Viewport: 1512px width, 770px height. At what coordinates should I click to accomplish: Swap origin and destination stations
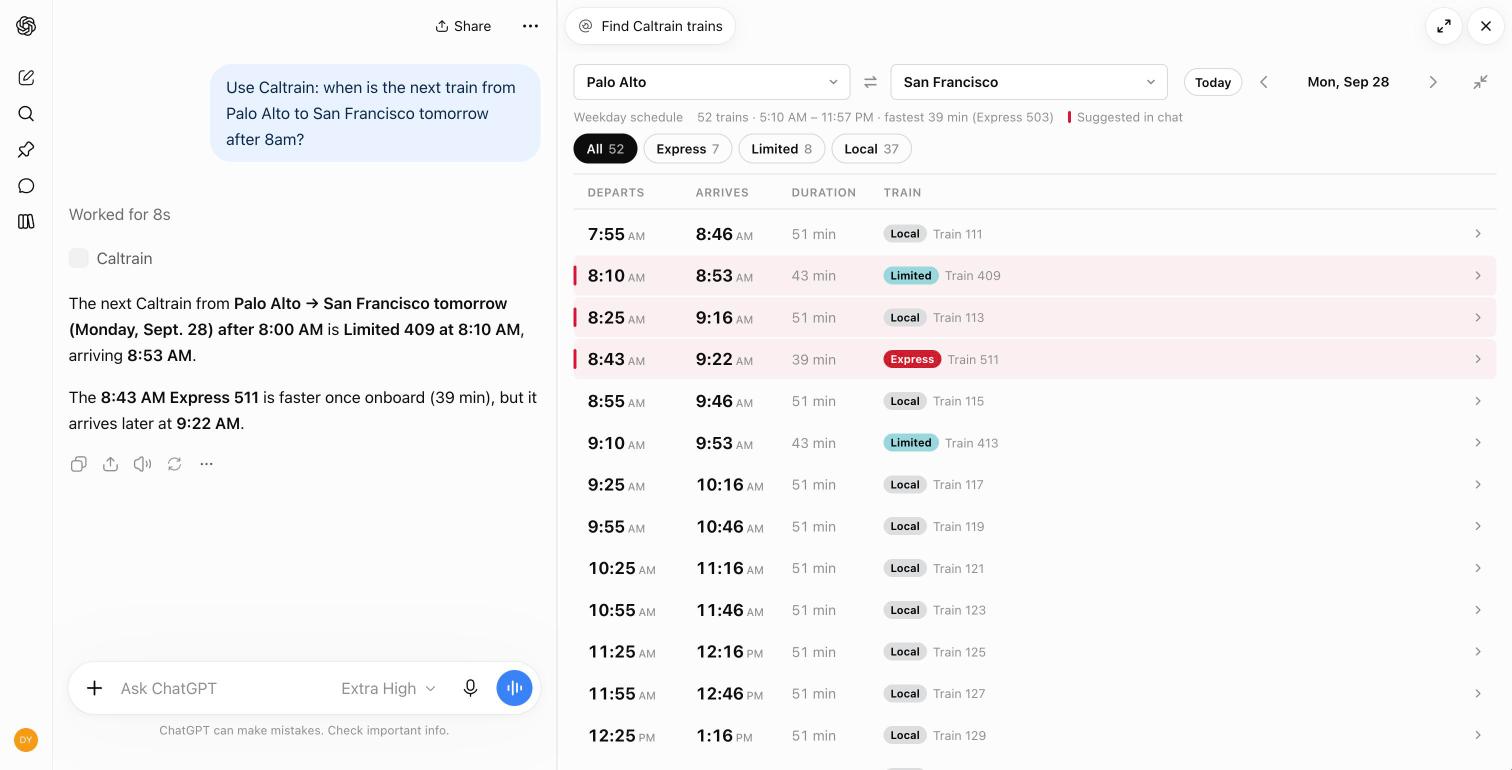pos(870,82)
